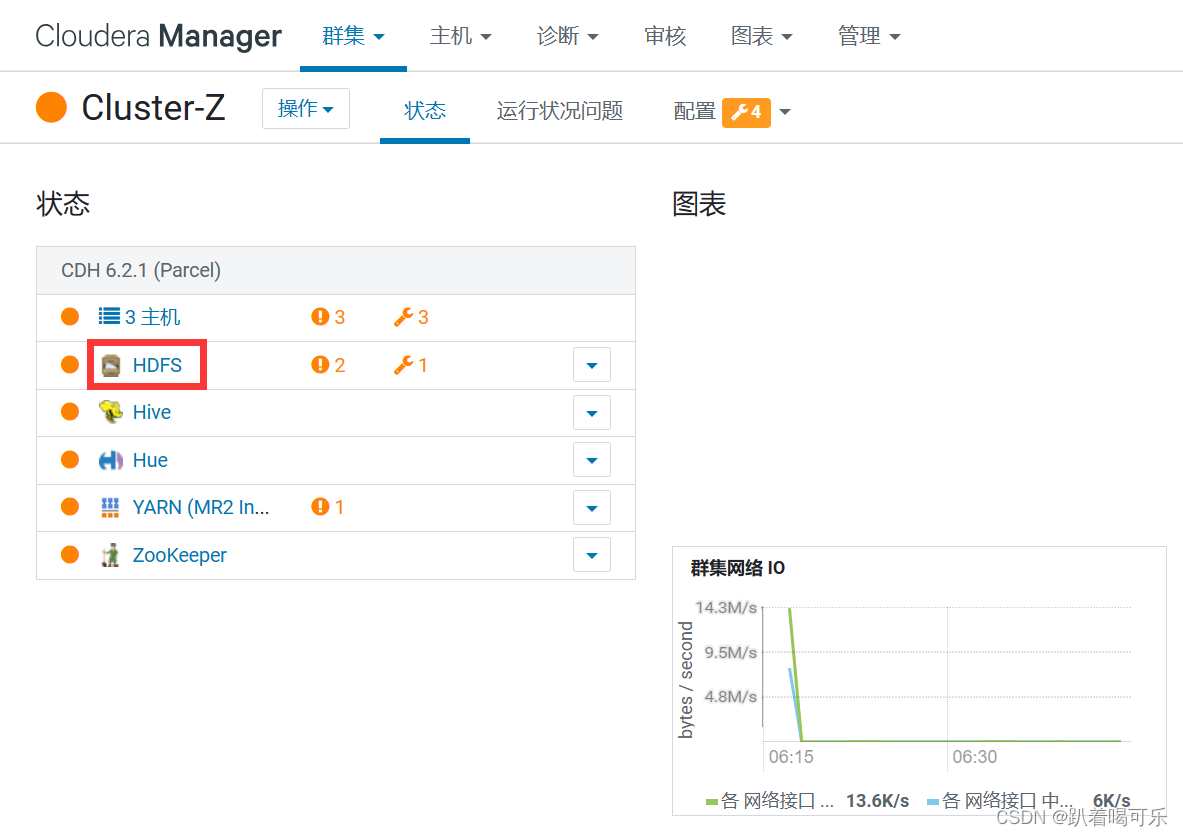The image size is (1183, 836).
Task: Open the 3 主机 link
Action: click(152, 317)
